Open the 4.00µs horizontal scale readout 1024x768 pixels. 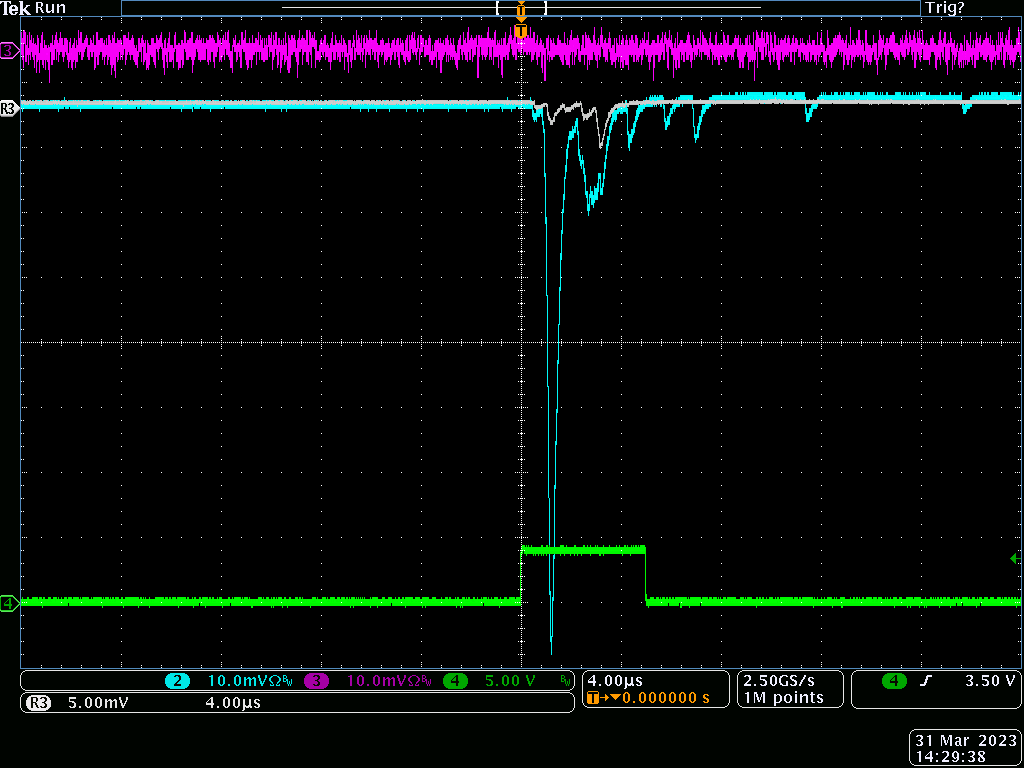[613, 681]
